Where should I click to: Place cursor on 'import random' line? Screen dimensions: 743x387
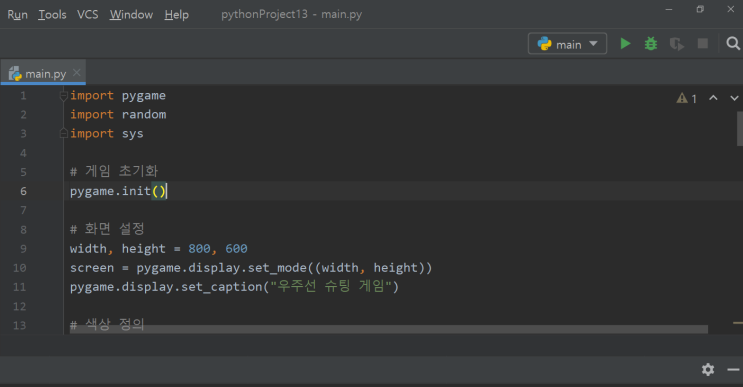click(118, 115)
